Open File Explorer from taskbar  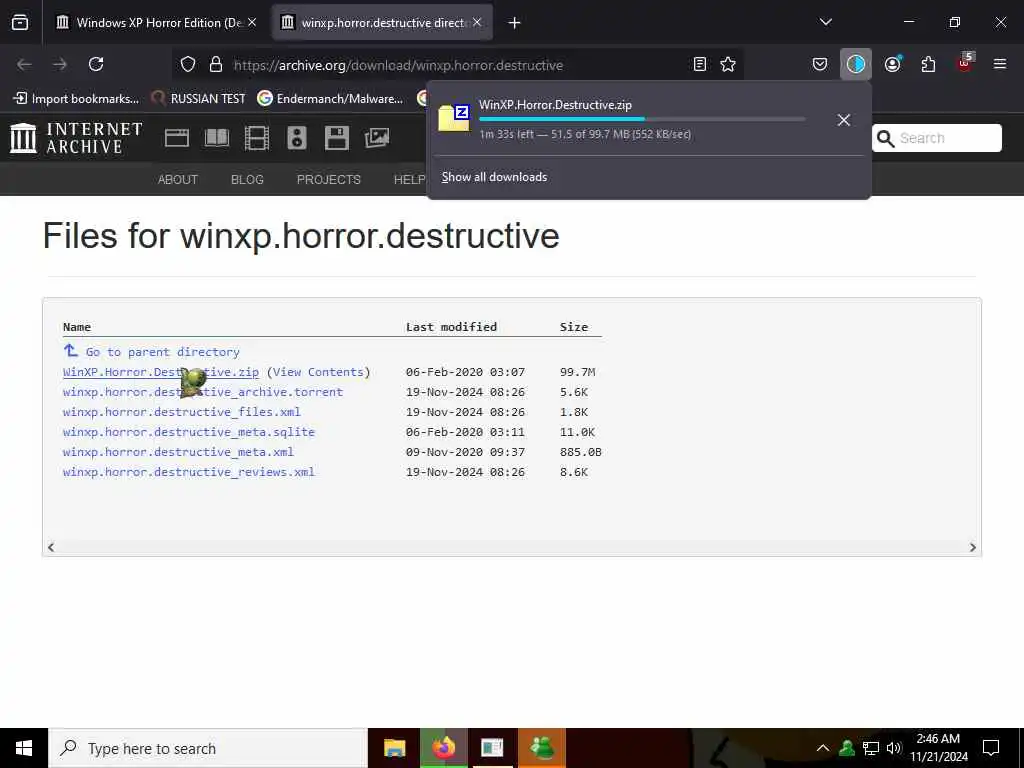[394, 748]
